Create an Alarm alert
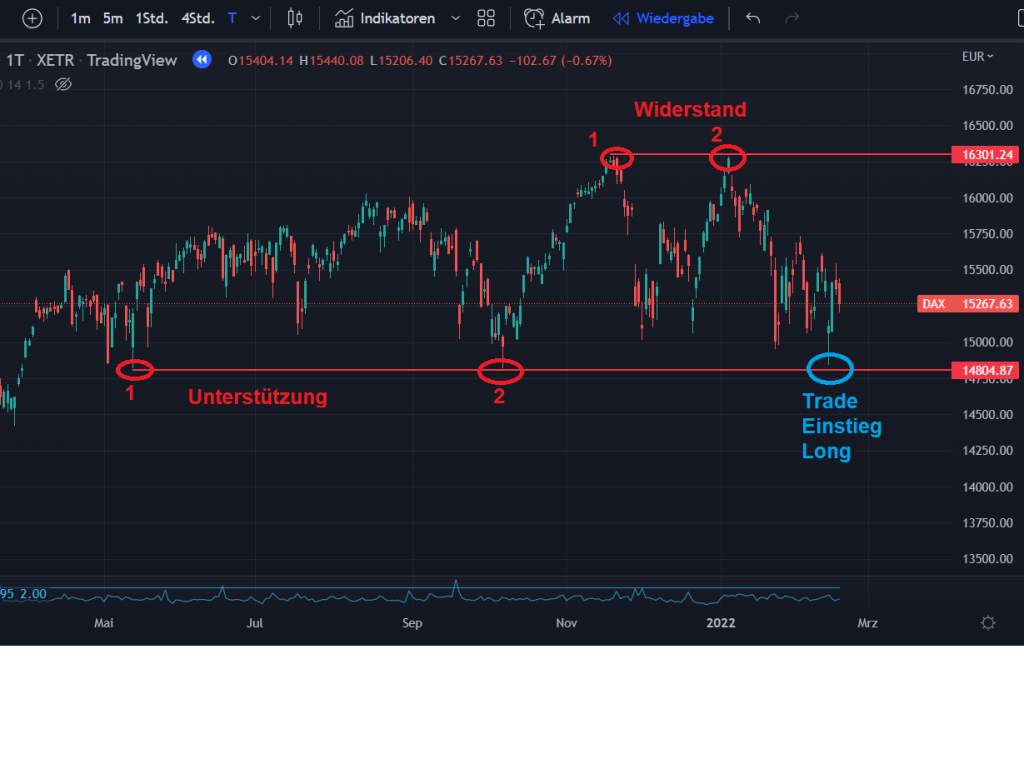Screen dimensions: 1024x774 tap(557, 18)
